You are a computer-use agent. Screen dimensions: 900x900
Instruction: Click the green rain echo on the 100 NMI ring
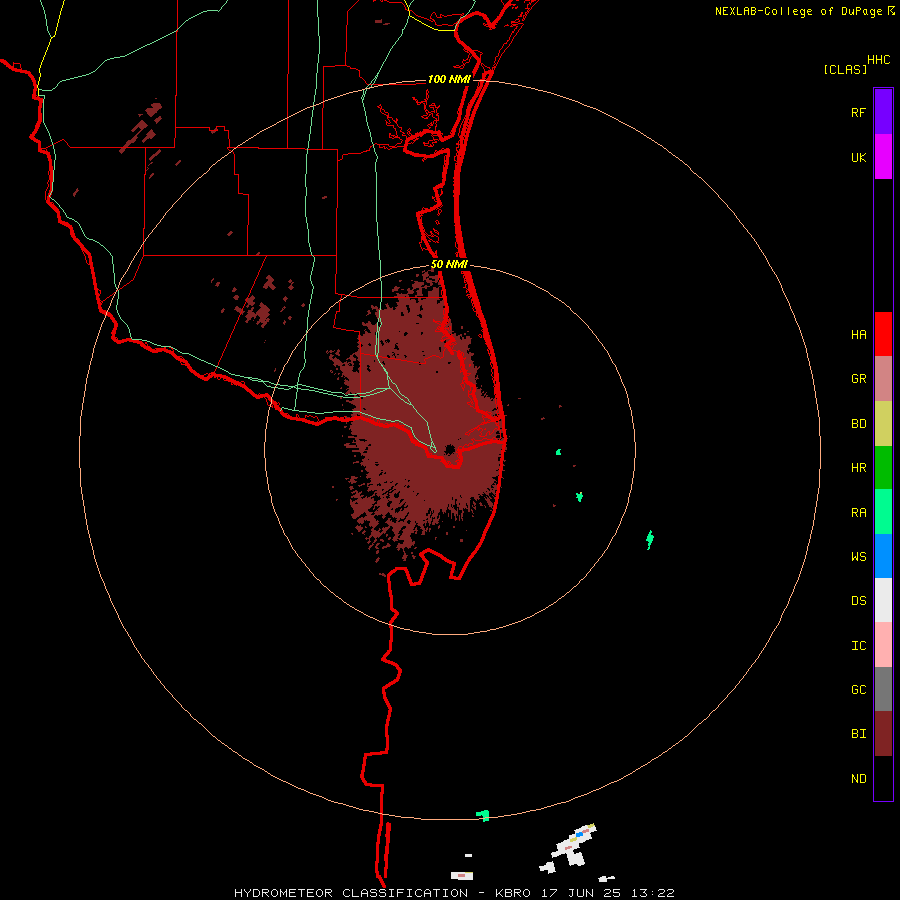(x=483, y=815)
